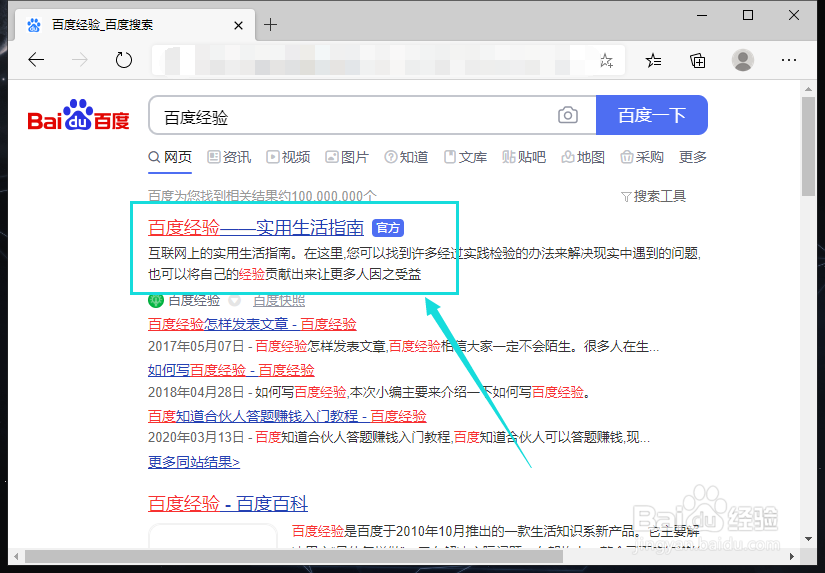The height and width of the screenshot is (573, 825).
Task: Switch to the 采购 tab
Action: pyautogui.click(x=642, y=157)
